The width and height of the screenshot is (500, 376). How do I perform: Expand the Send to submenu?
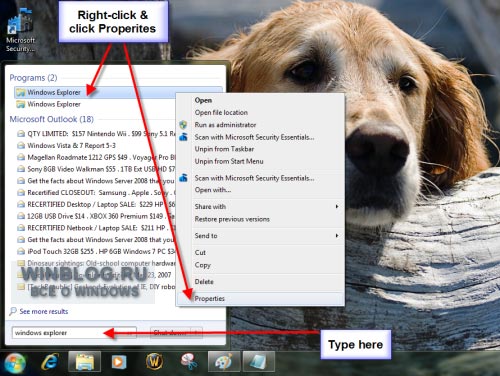(x=261, y=236)
